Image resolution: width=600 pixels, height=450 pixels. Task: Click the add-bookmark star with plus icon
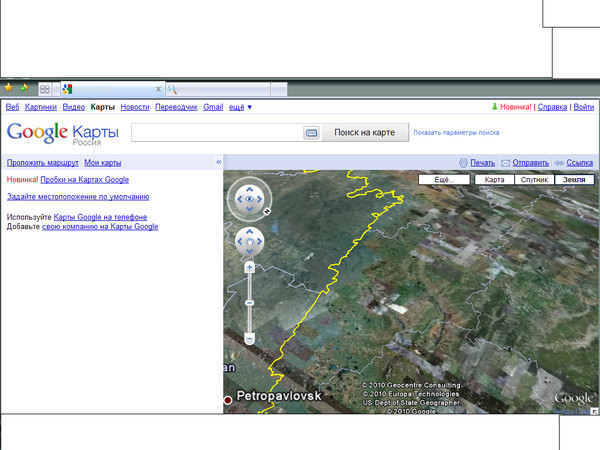coord(24,88)
